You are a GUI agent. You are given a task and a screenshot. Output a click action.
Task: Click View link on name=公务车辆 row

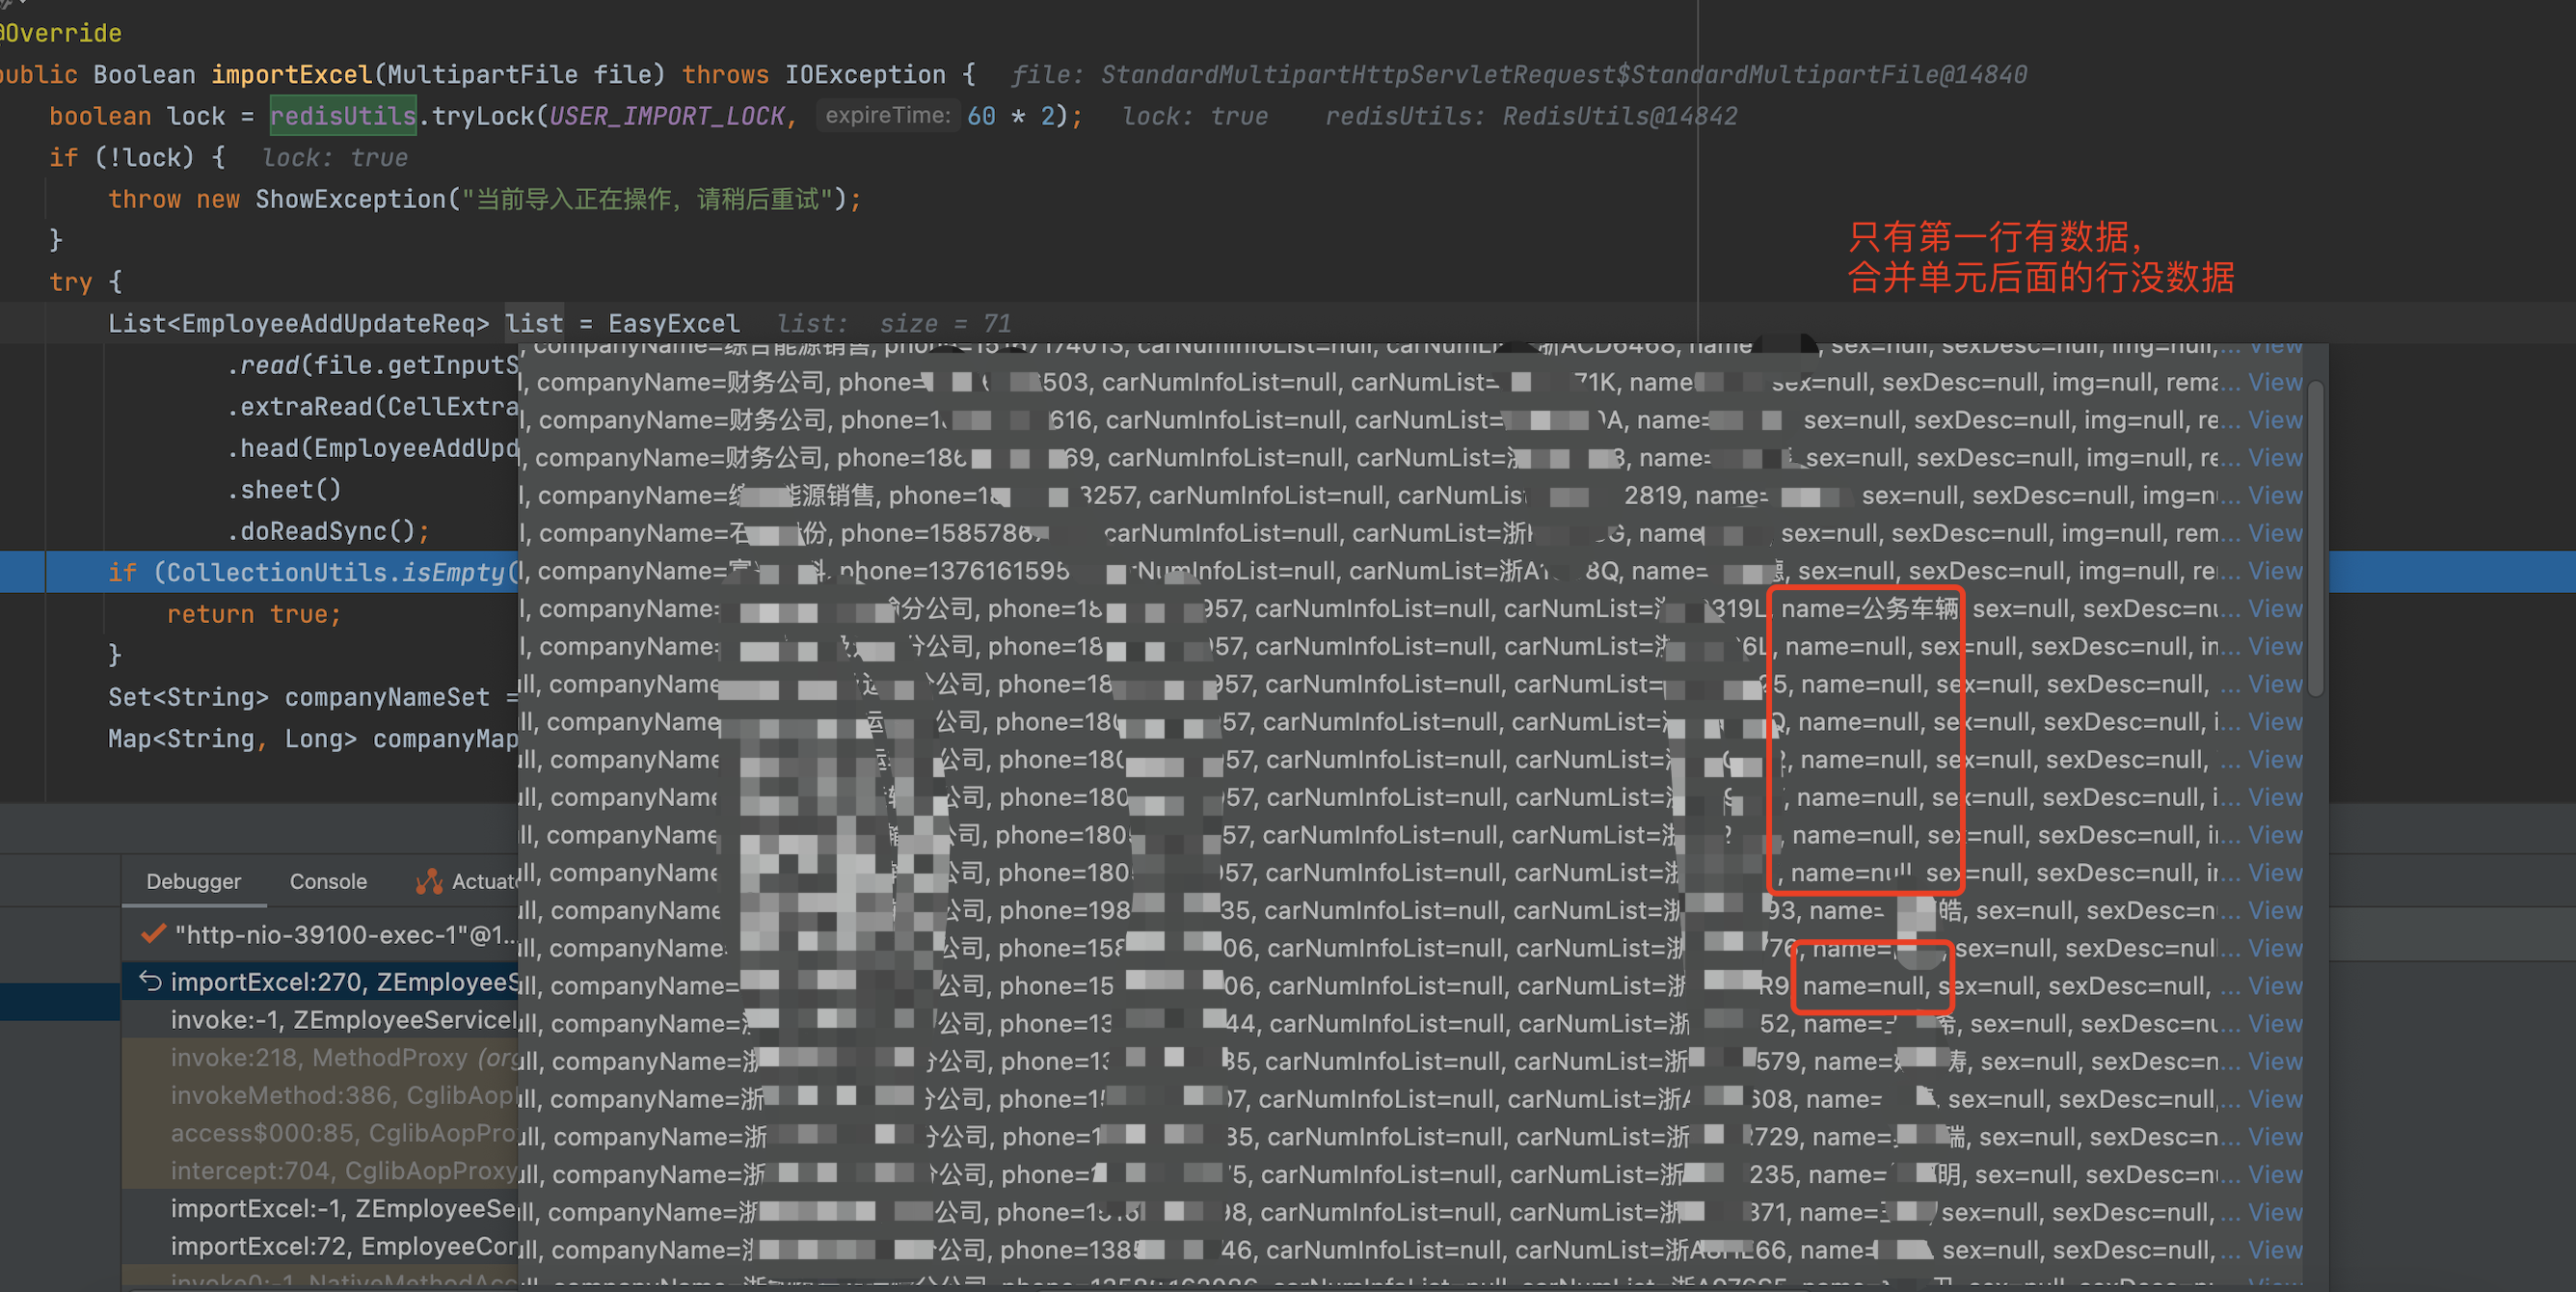coord(2275,609)
